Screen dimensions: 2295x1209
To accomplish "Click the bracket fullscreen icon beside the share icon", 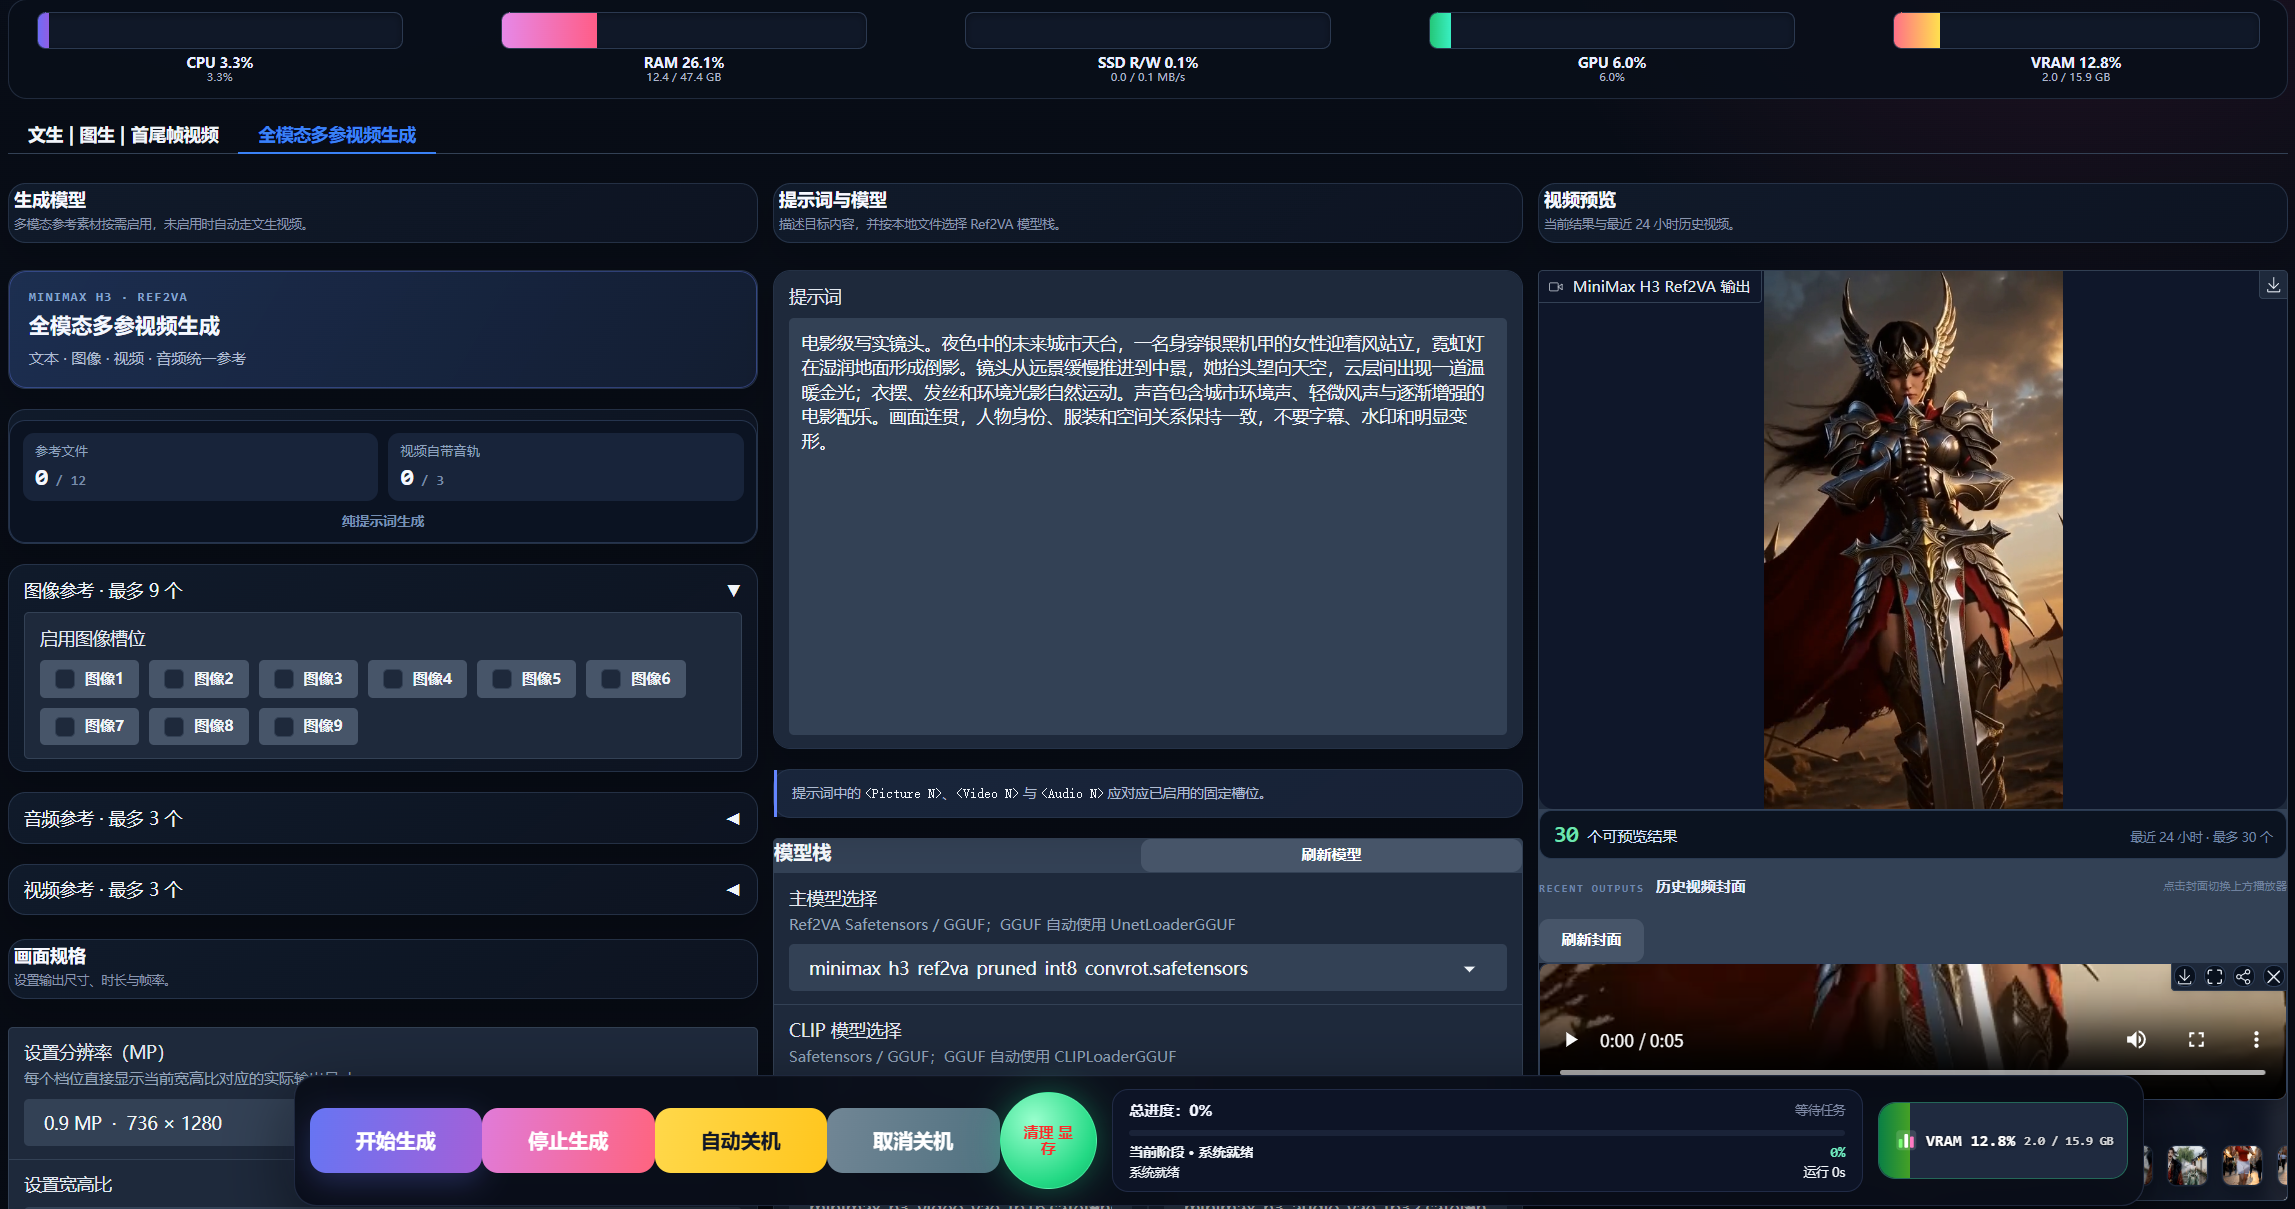I will (x=2215, y=977).
